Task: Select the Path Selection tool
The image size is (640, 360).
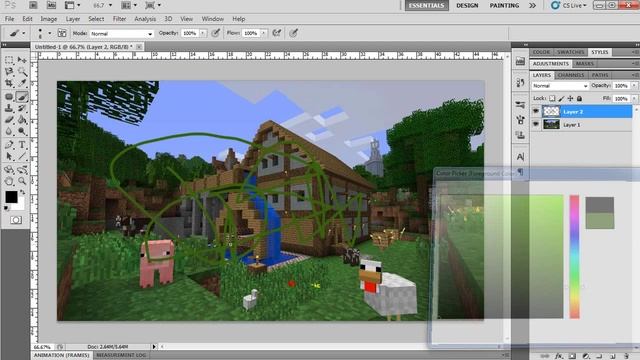Action: pos(9,156)
